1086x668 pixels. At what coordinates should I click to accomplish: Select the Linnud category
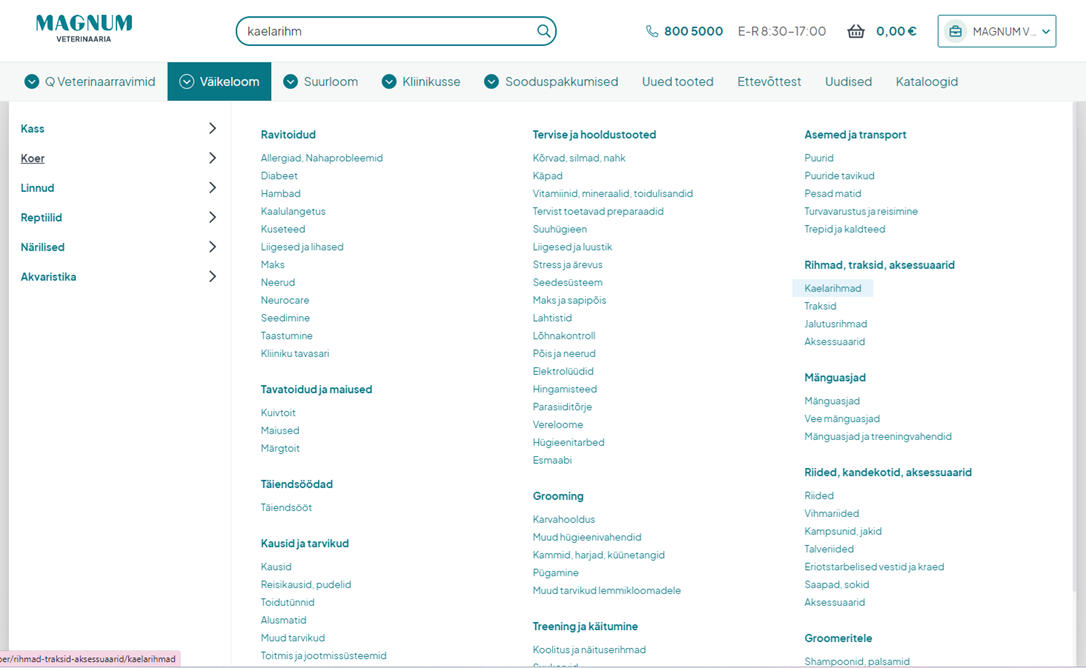pyautogui.click(x=37, y=188)
